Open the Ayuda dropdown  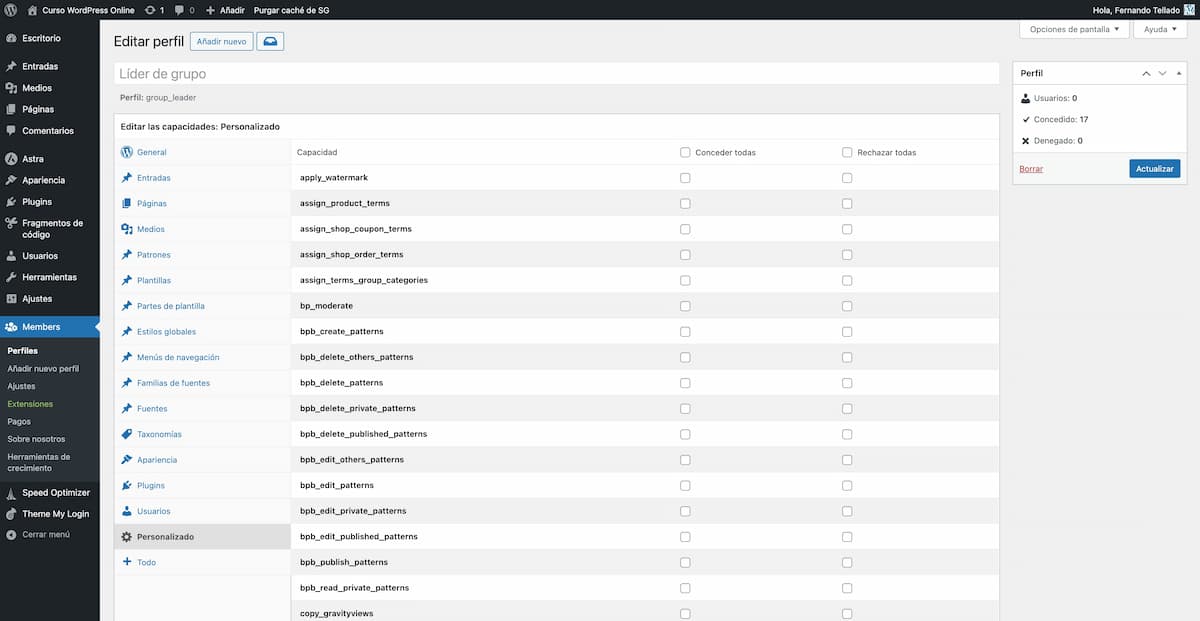pyautogui.click(x=1159, y=29)
